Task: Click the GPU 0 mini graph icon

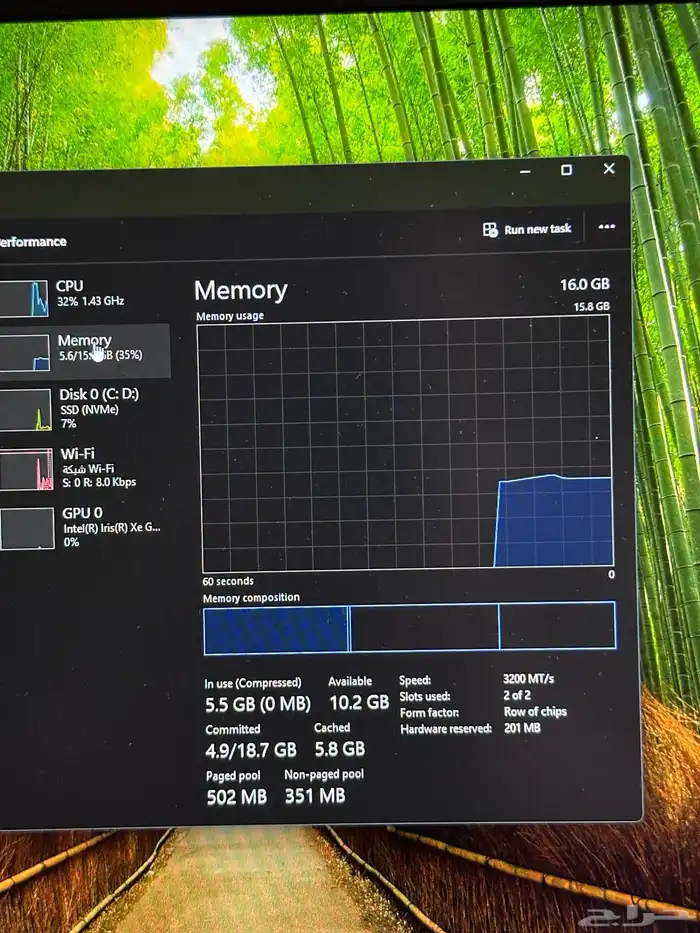Action: click(x=25, y=528)
